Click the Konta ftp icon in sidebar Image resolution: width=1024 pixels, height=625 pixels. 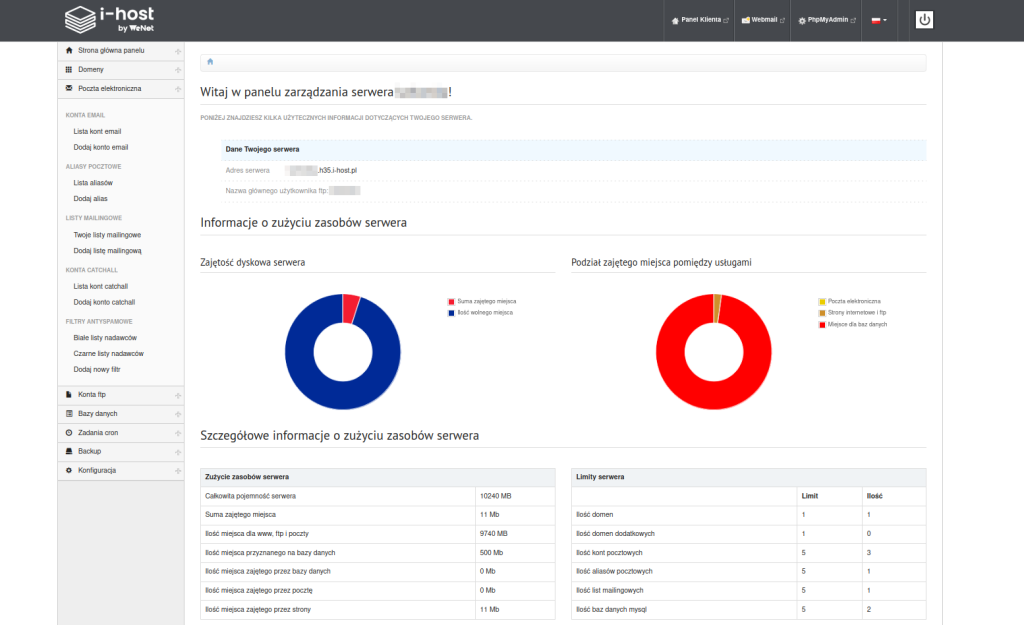click(x=68, y=395)
